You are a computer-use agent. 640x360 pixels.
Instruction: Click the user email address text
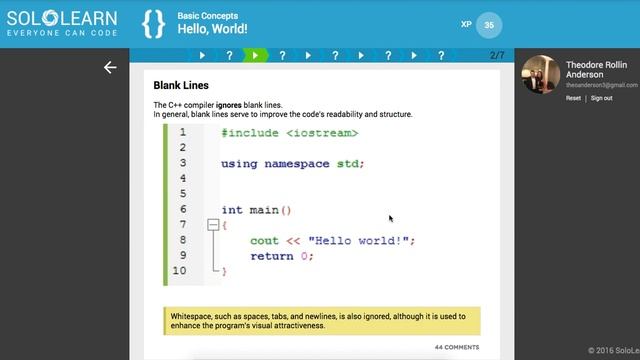click(x=602, y=85)
